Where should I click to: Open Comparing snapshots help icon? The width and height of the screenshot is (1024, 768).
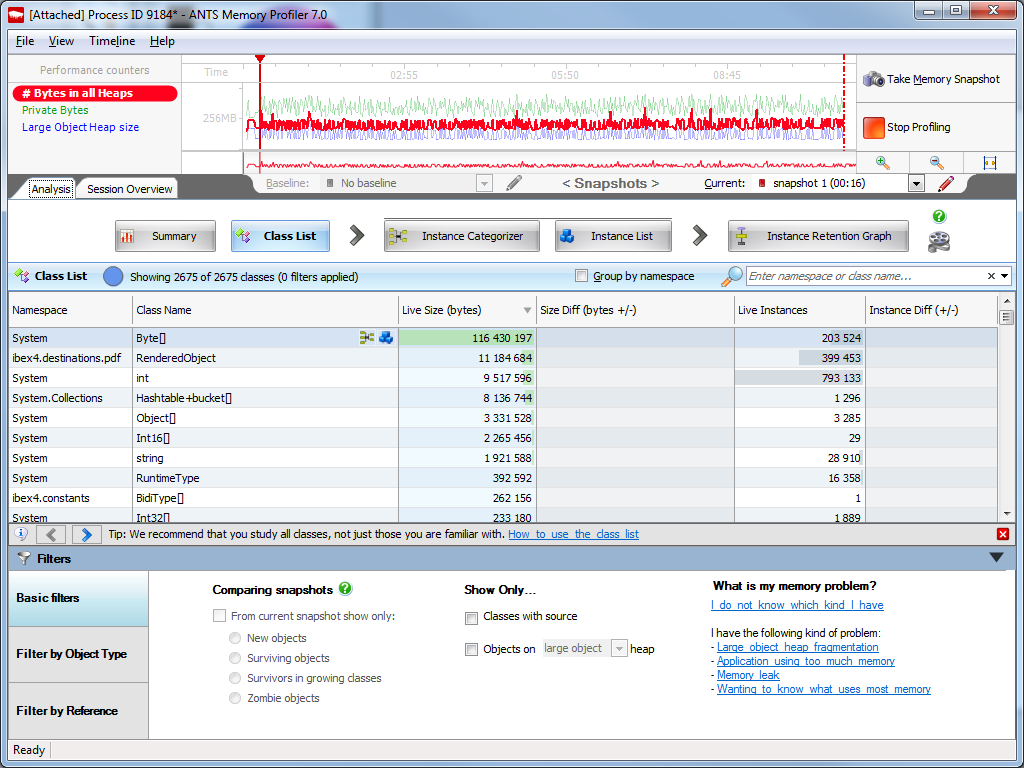[x=345, y=588]
